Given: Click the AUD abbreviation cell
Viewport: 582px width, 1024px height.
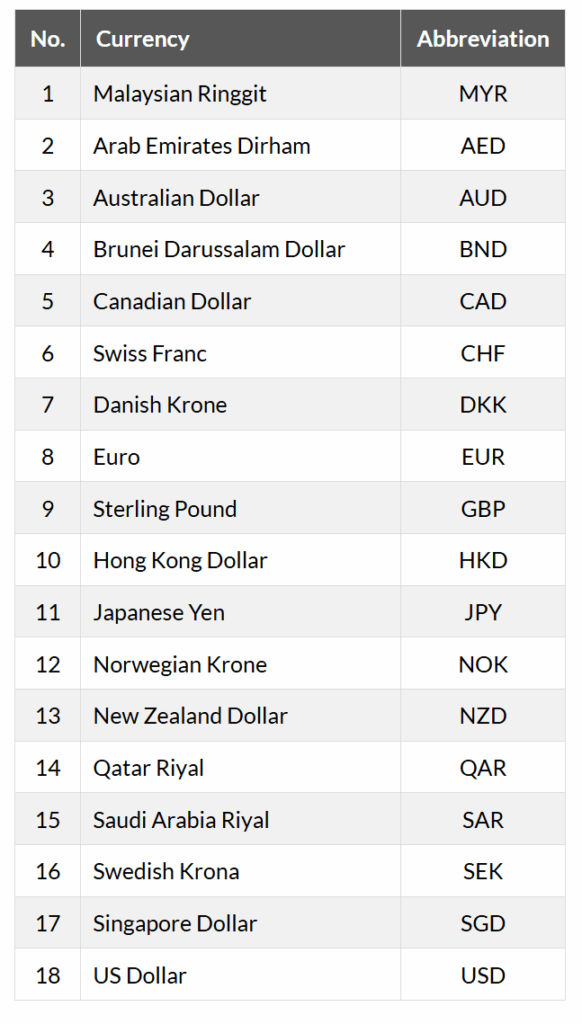Looking at the screenshot, I should click(x=483, y=197).
